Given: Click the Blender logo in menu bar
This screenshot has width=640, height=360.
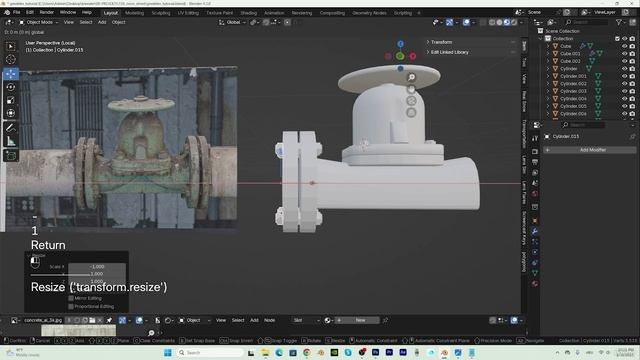Looking at the screenshot, I should (x=7, y=13).
